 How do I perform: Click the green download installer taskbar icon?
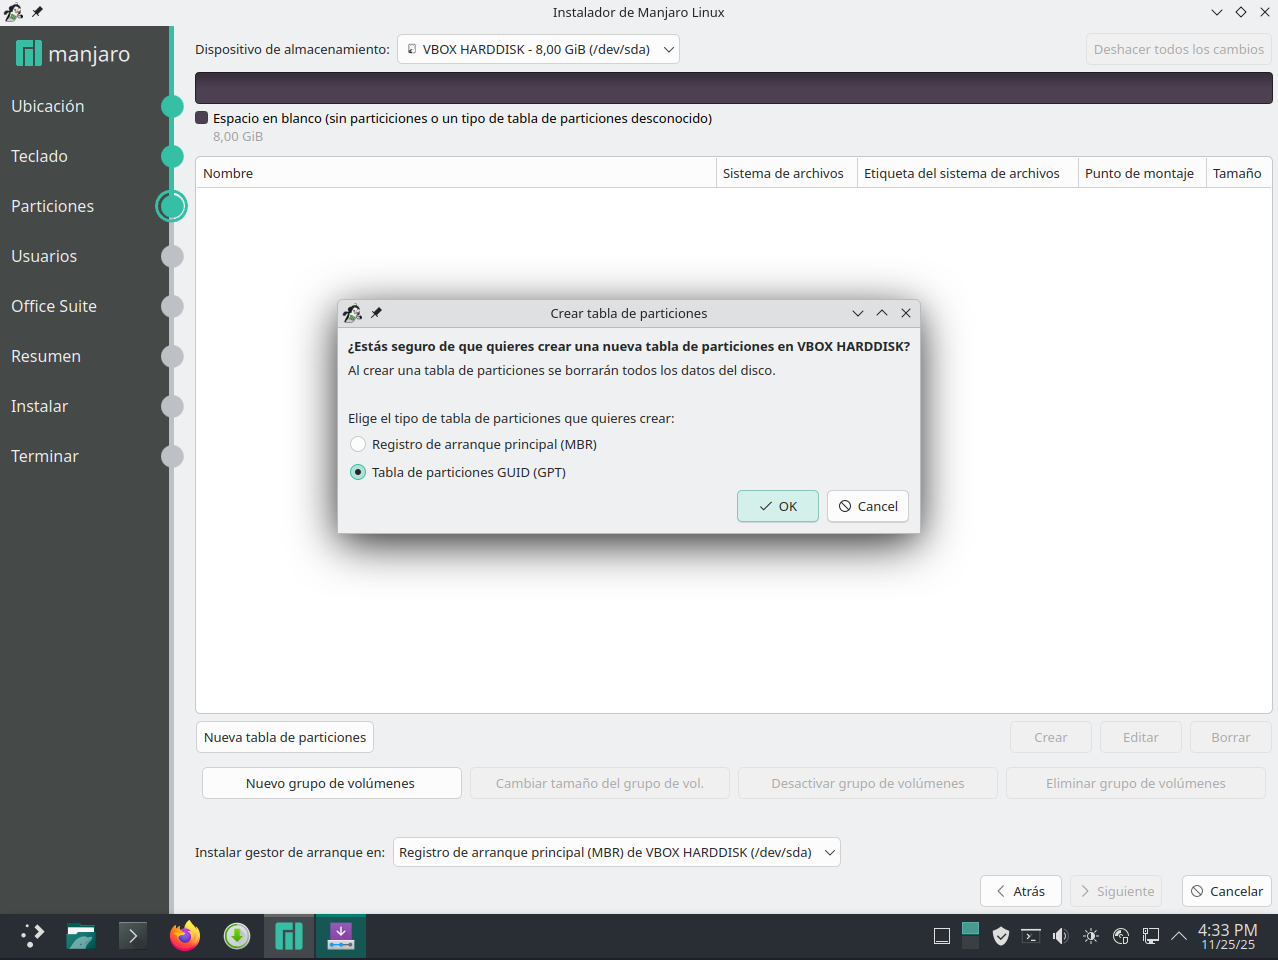point(237,936)
